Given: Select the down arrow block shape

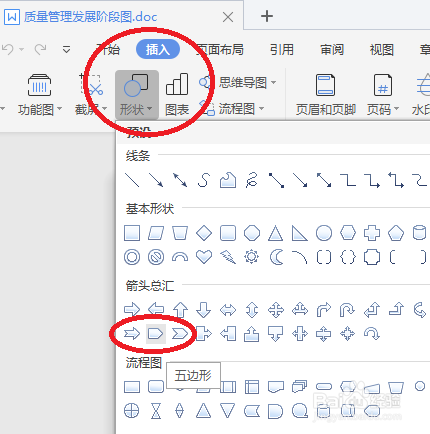Looking at the screenshot, I should 204,310.
